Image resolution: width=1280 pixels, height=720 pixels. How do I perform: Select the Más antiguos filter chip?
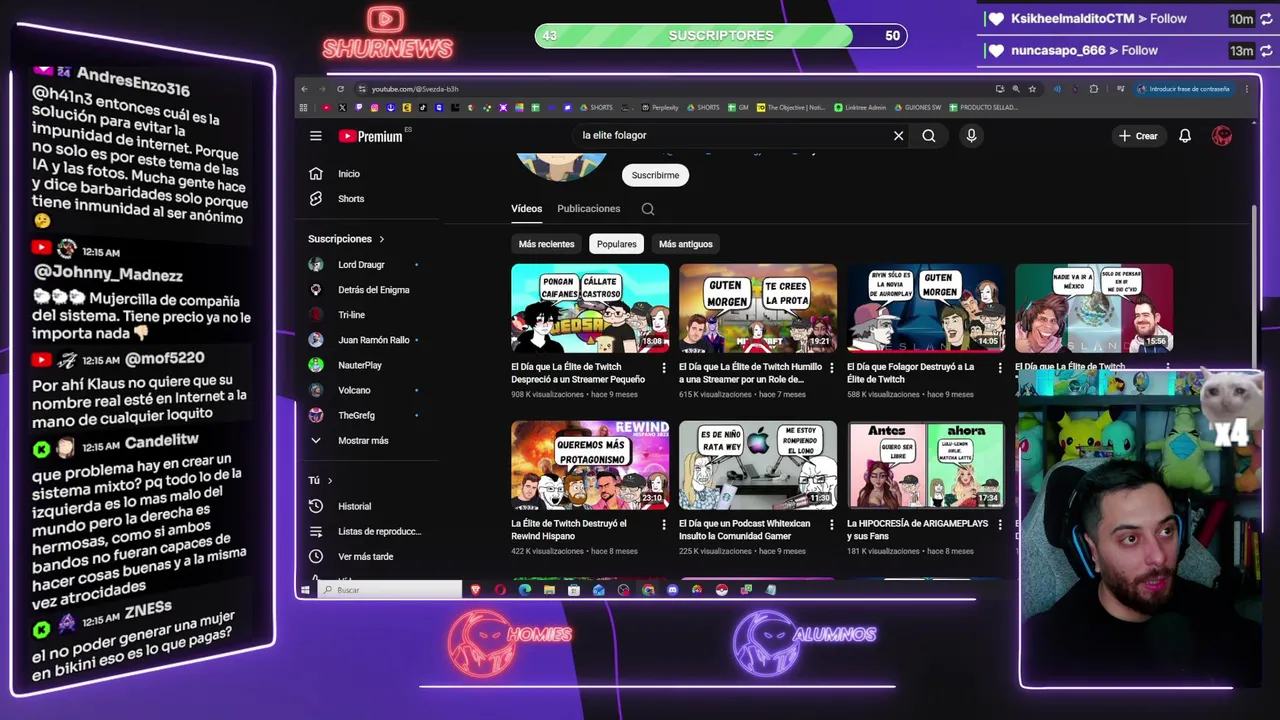[685, 244]
